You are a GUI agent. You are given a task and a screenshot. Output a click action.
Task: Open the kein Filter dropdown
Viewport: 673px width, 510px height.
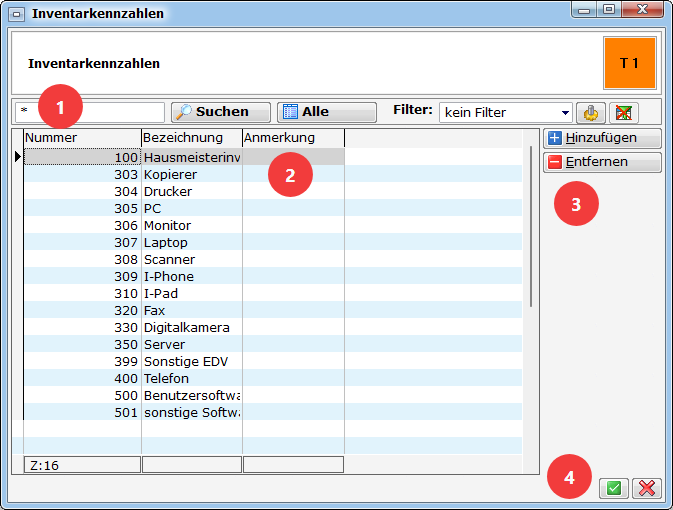pos(506,112)
